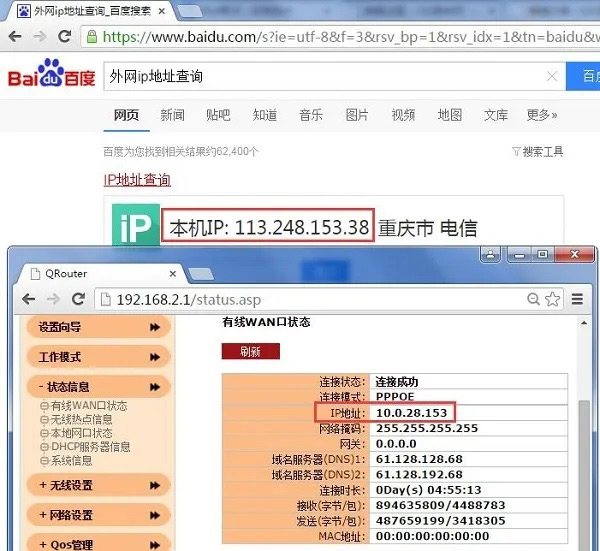Open the 地图 tab
The image size is (600, 551).
coord(450,115)
